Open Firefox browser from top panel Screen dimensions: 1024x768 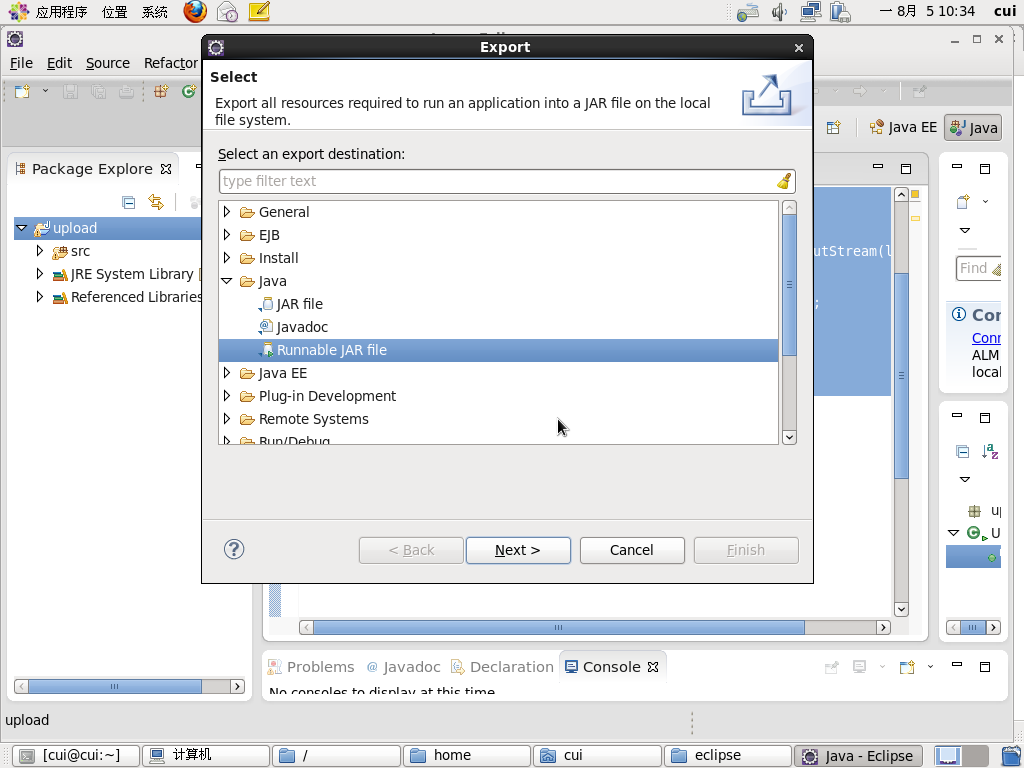(195, 12)
